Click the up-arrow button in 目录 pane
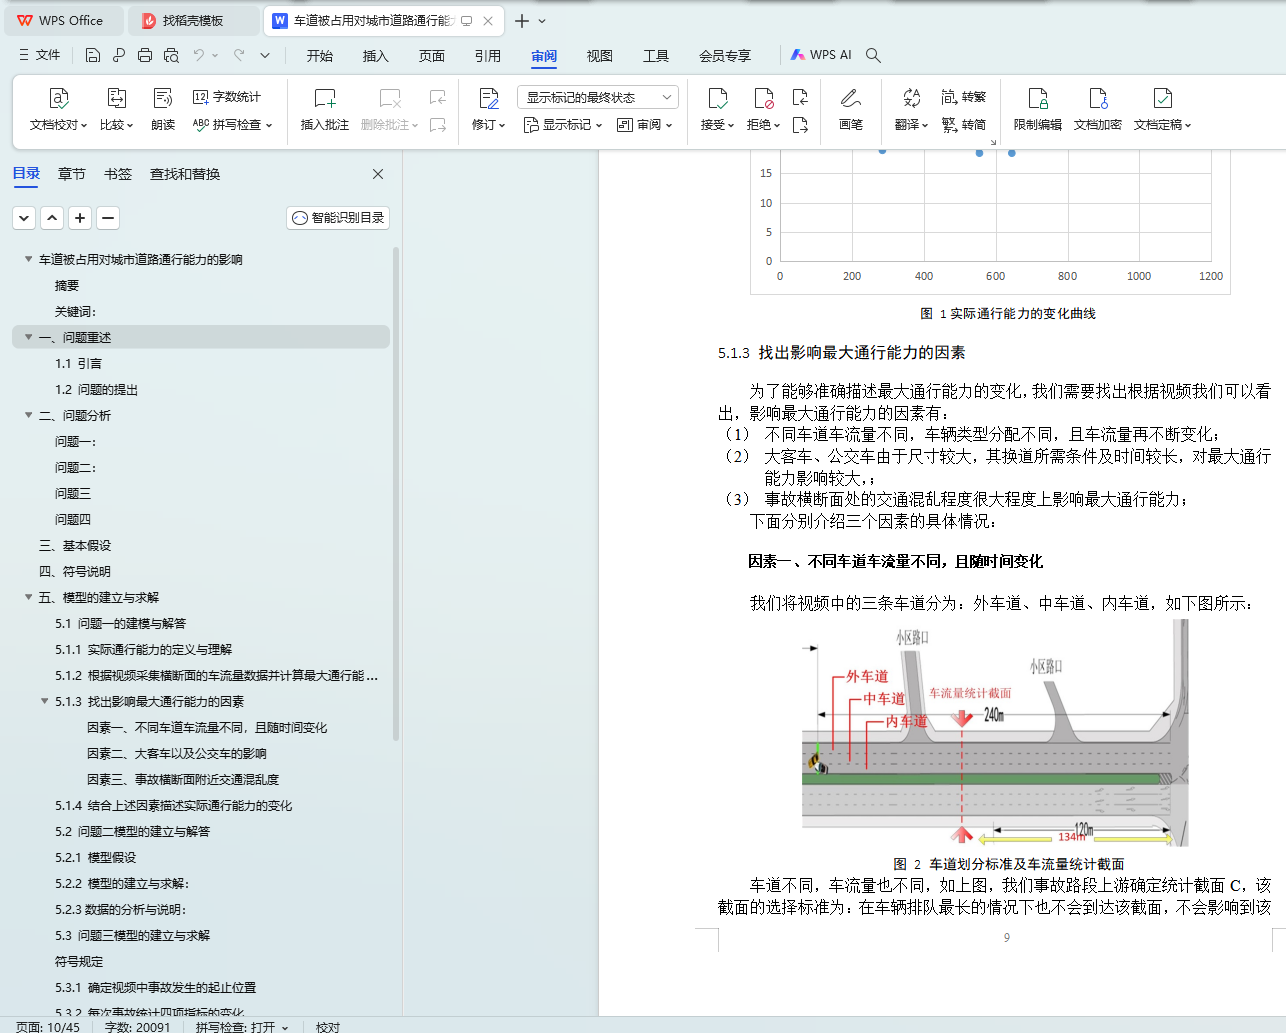Screen dimensions: 1286x1033 pyautogui.click(x=52, y=218)
